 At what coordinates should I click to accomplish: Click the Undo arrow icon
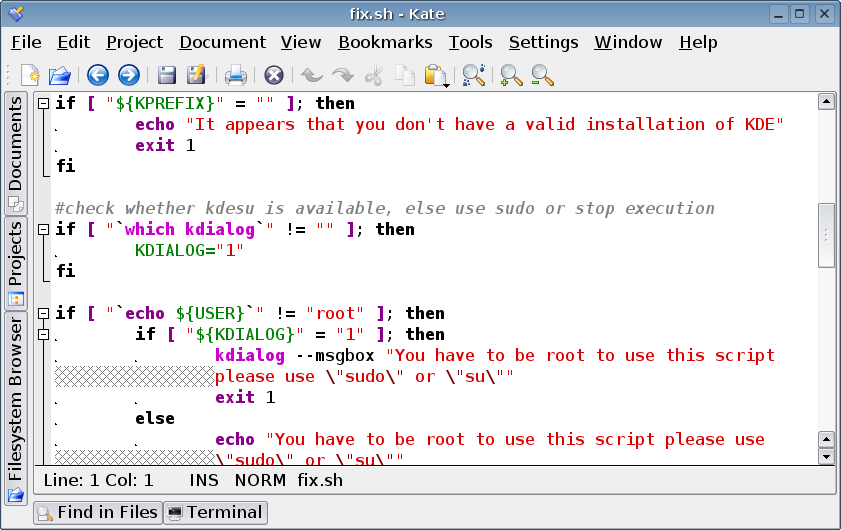312,75
